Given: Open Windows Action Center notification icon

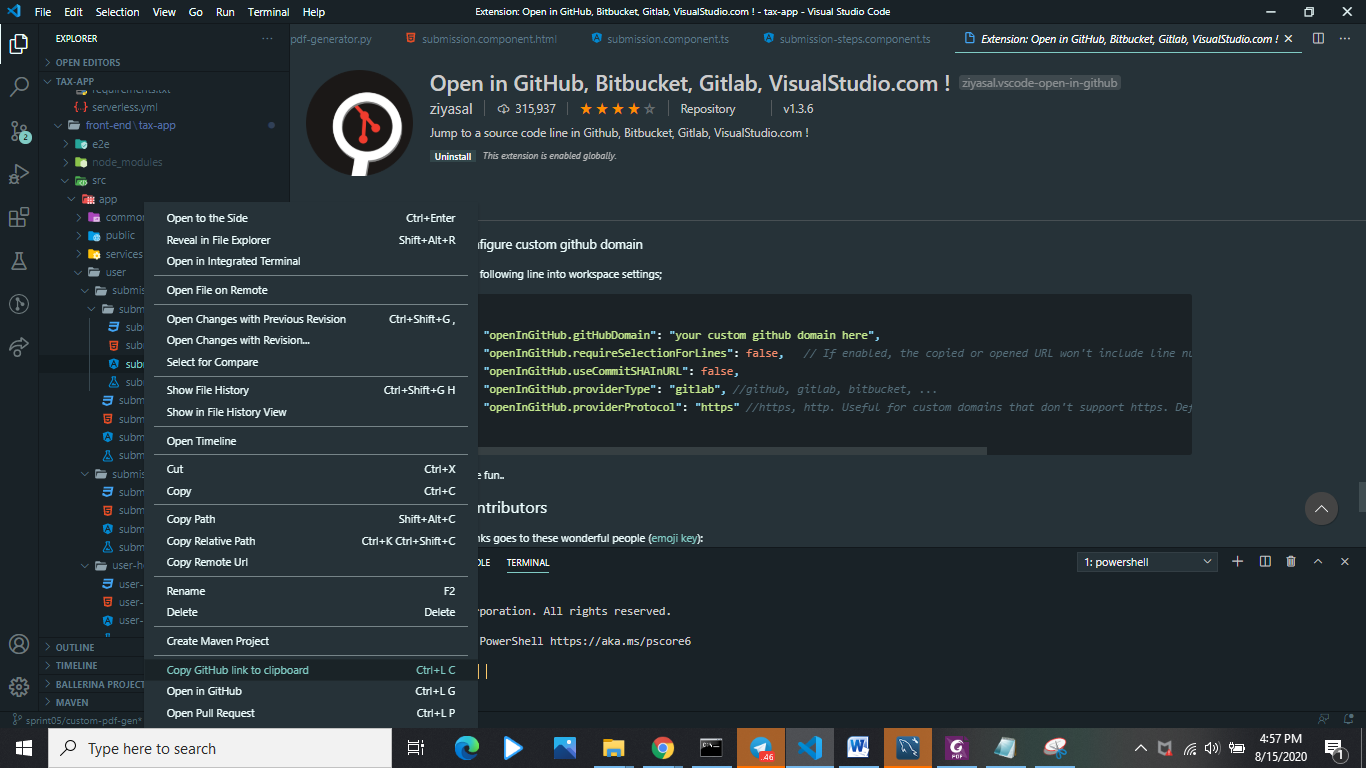Looking at the screenshot, I should click(1333, 748).
